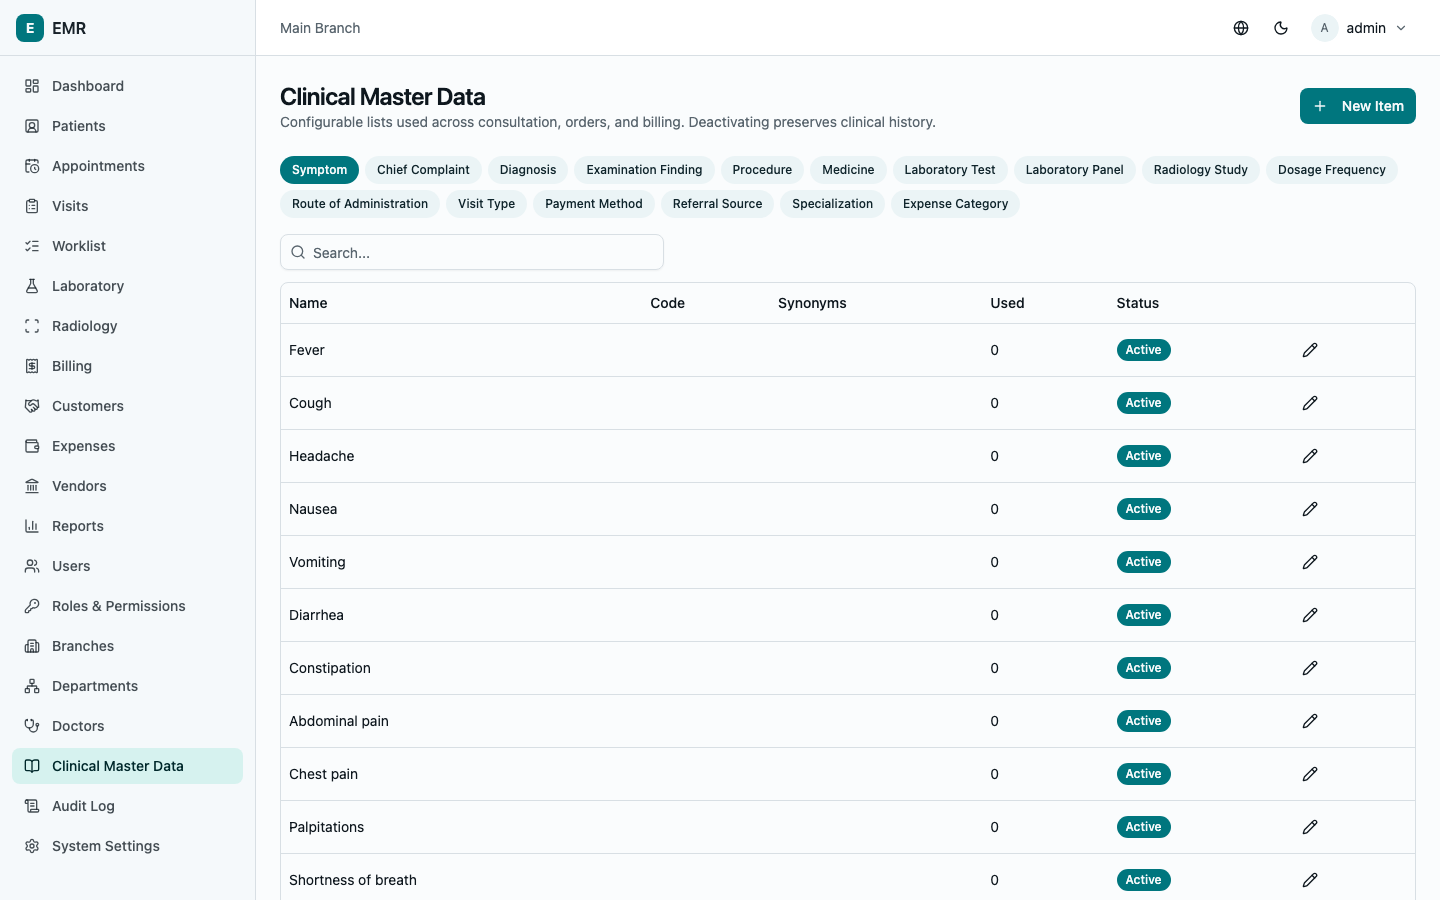This screenshot has width=1440, height=900.
Task: Edit the Nausea row pencil icon
Action: [x=1310, y=509]
